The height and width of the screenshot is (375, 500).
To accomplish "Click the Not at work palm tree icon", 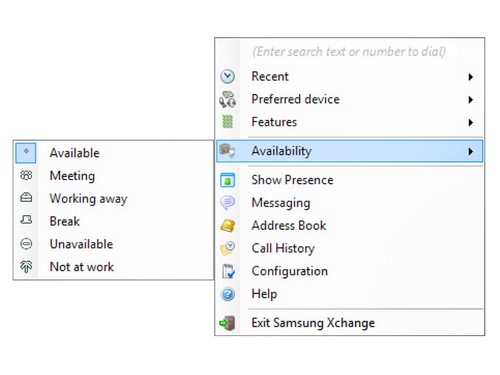I will click(x=26, y=266).
